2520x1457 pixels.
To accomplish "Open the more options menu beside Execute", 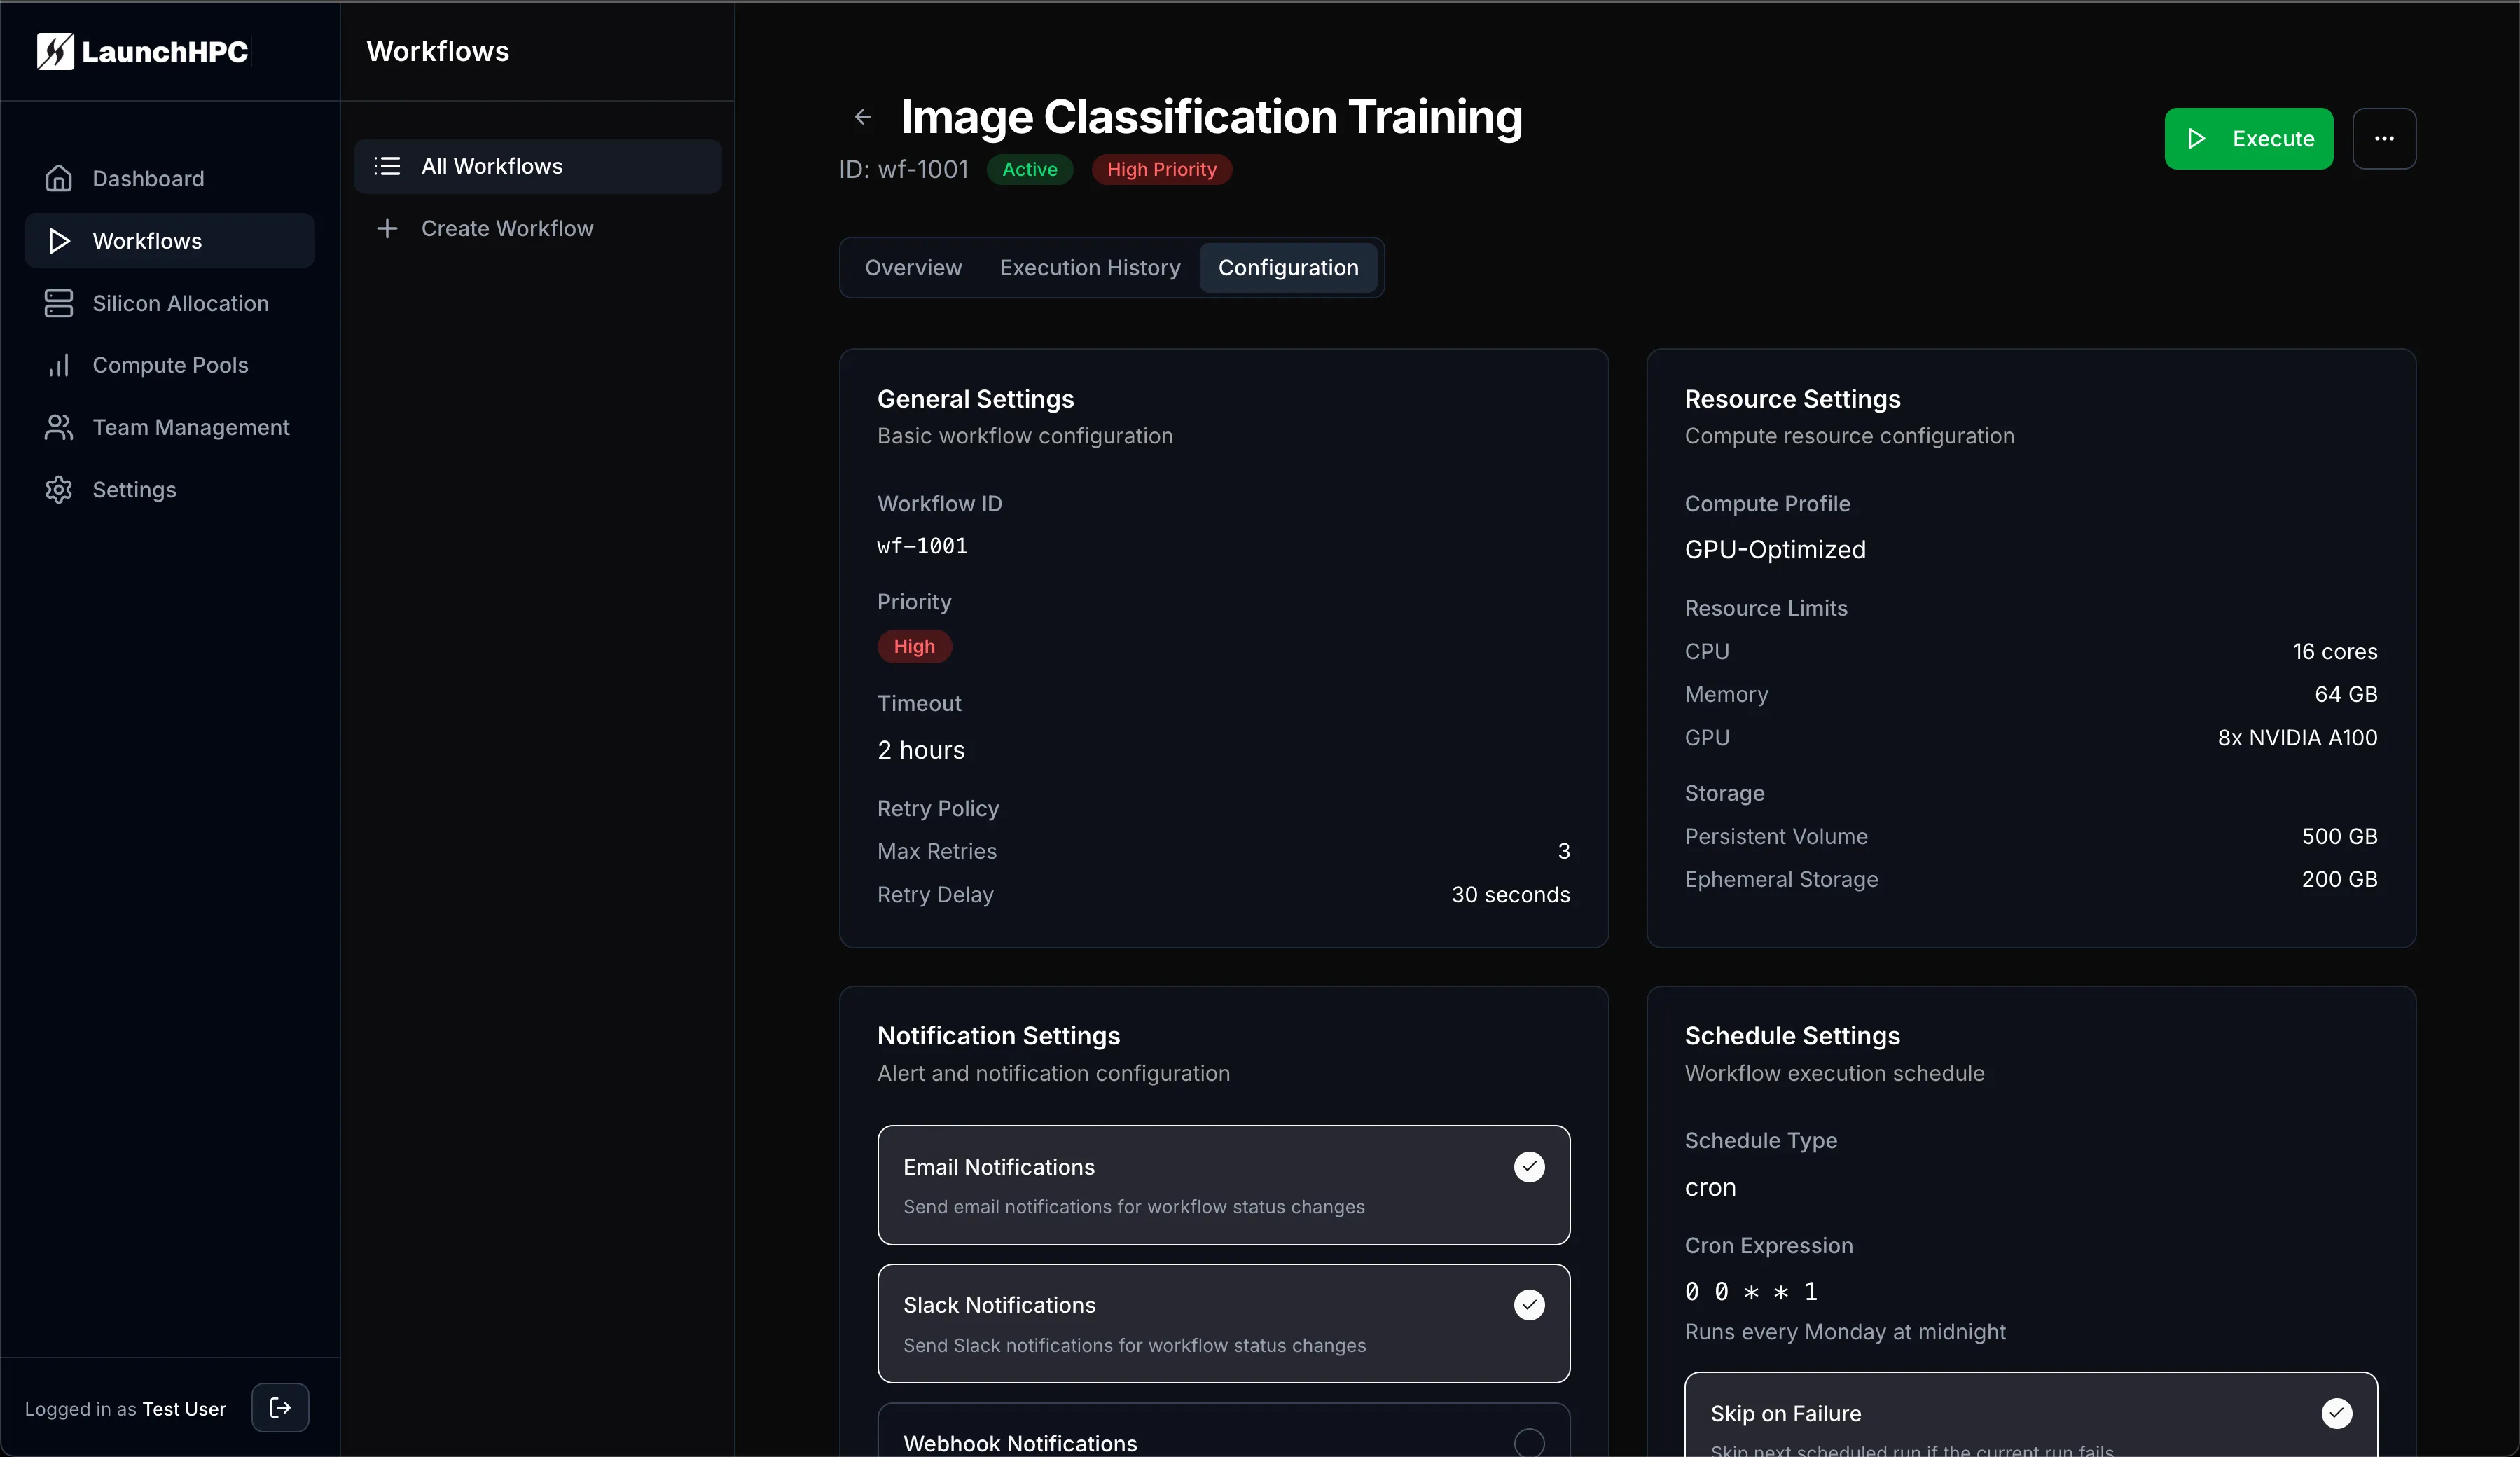I will [x=2385, y=139].
